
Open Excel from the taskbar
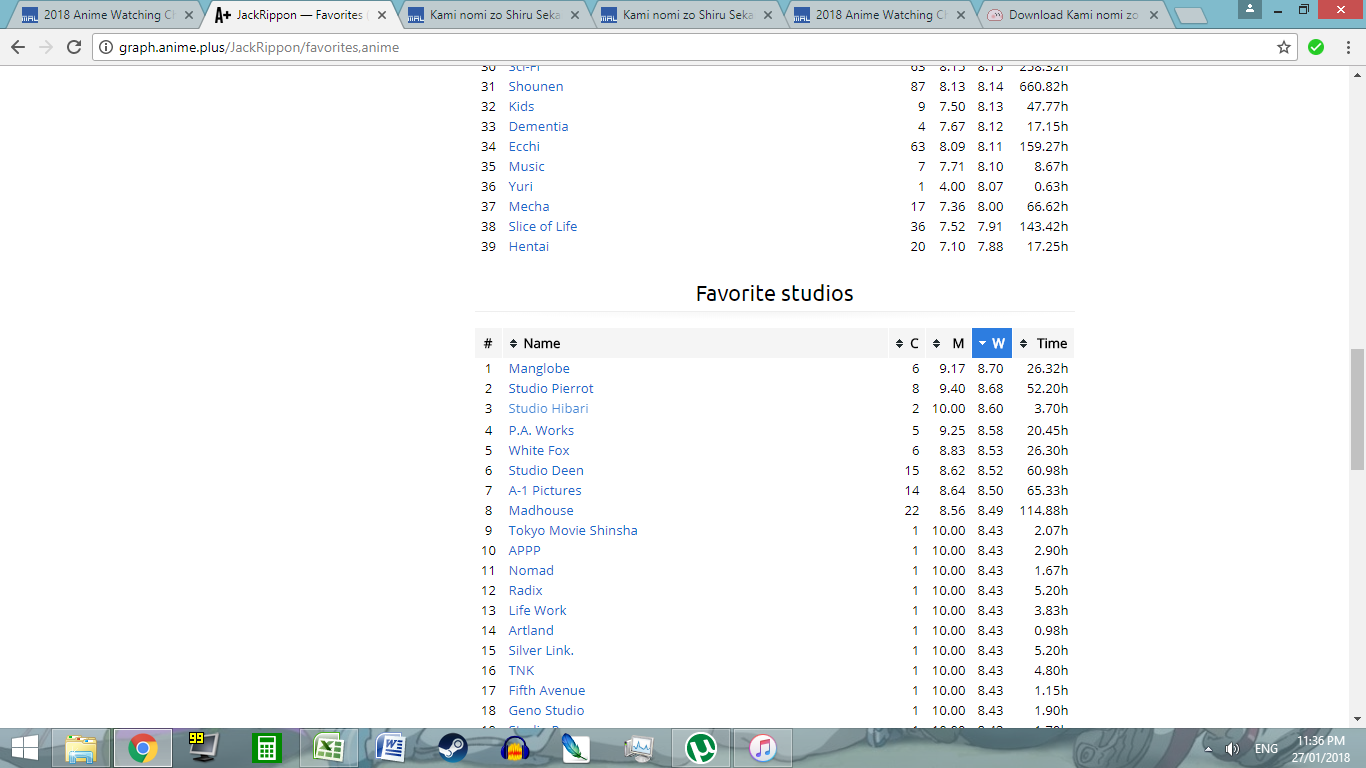click(328, 748)
